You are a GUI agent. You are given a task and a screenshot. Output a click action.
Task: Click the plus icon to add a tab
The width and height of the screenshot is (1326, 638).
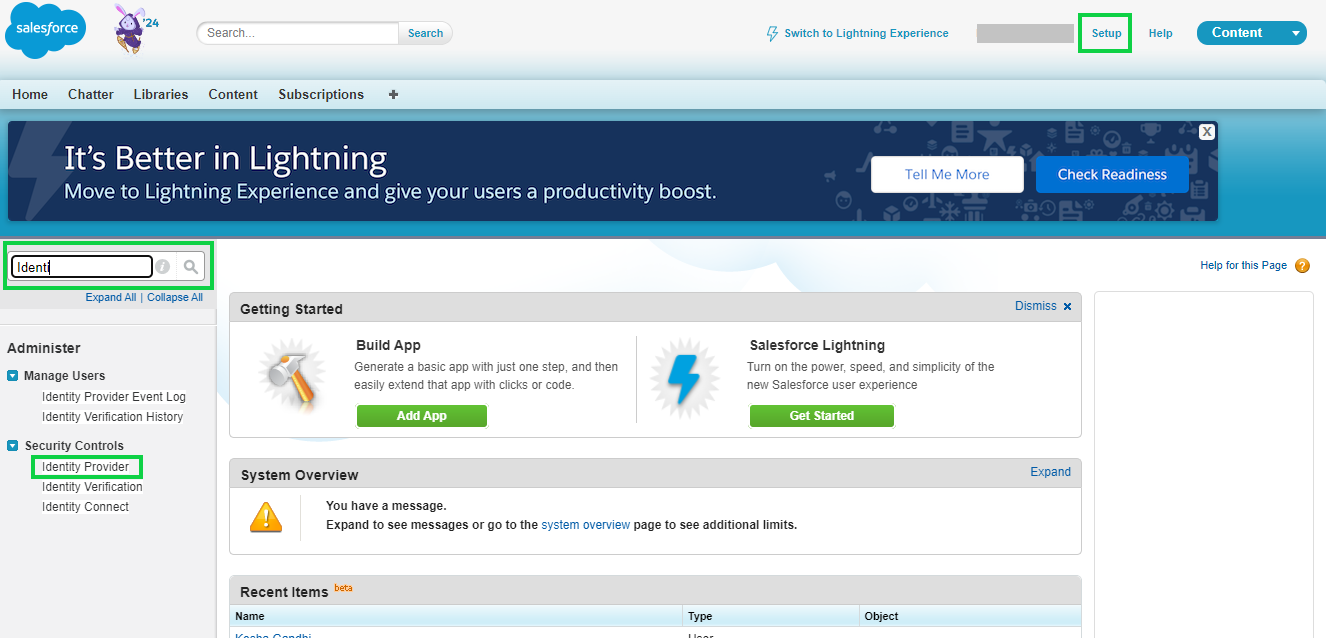click(392, 94)
